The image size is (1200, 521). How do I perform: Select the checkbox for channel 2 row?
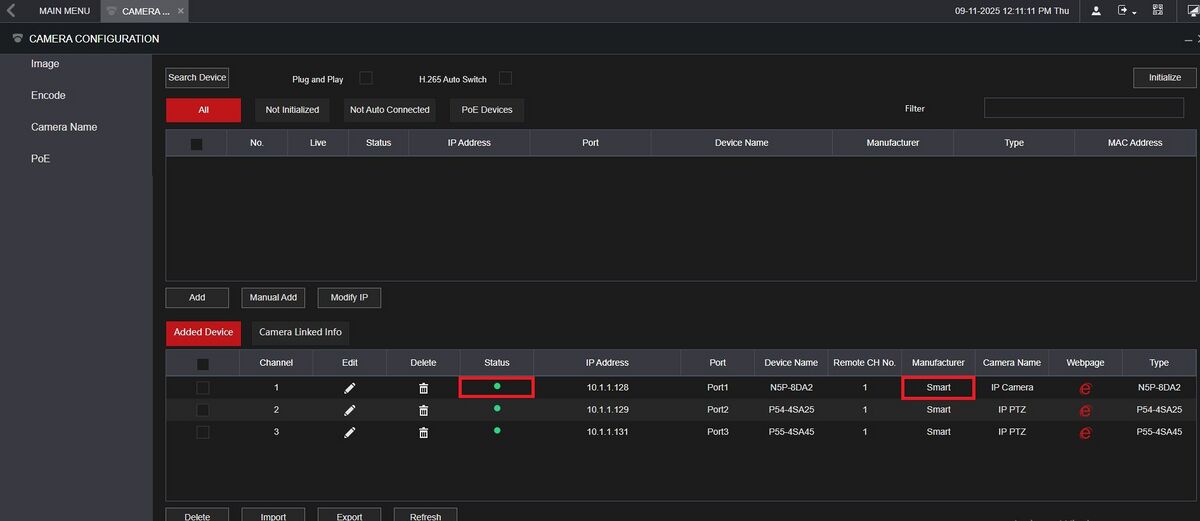coord(203,410)
